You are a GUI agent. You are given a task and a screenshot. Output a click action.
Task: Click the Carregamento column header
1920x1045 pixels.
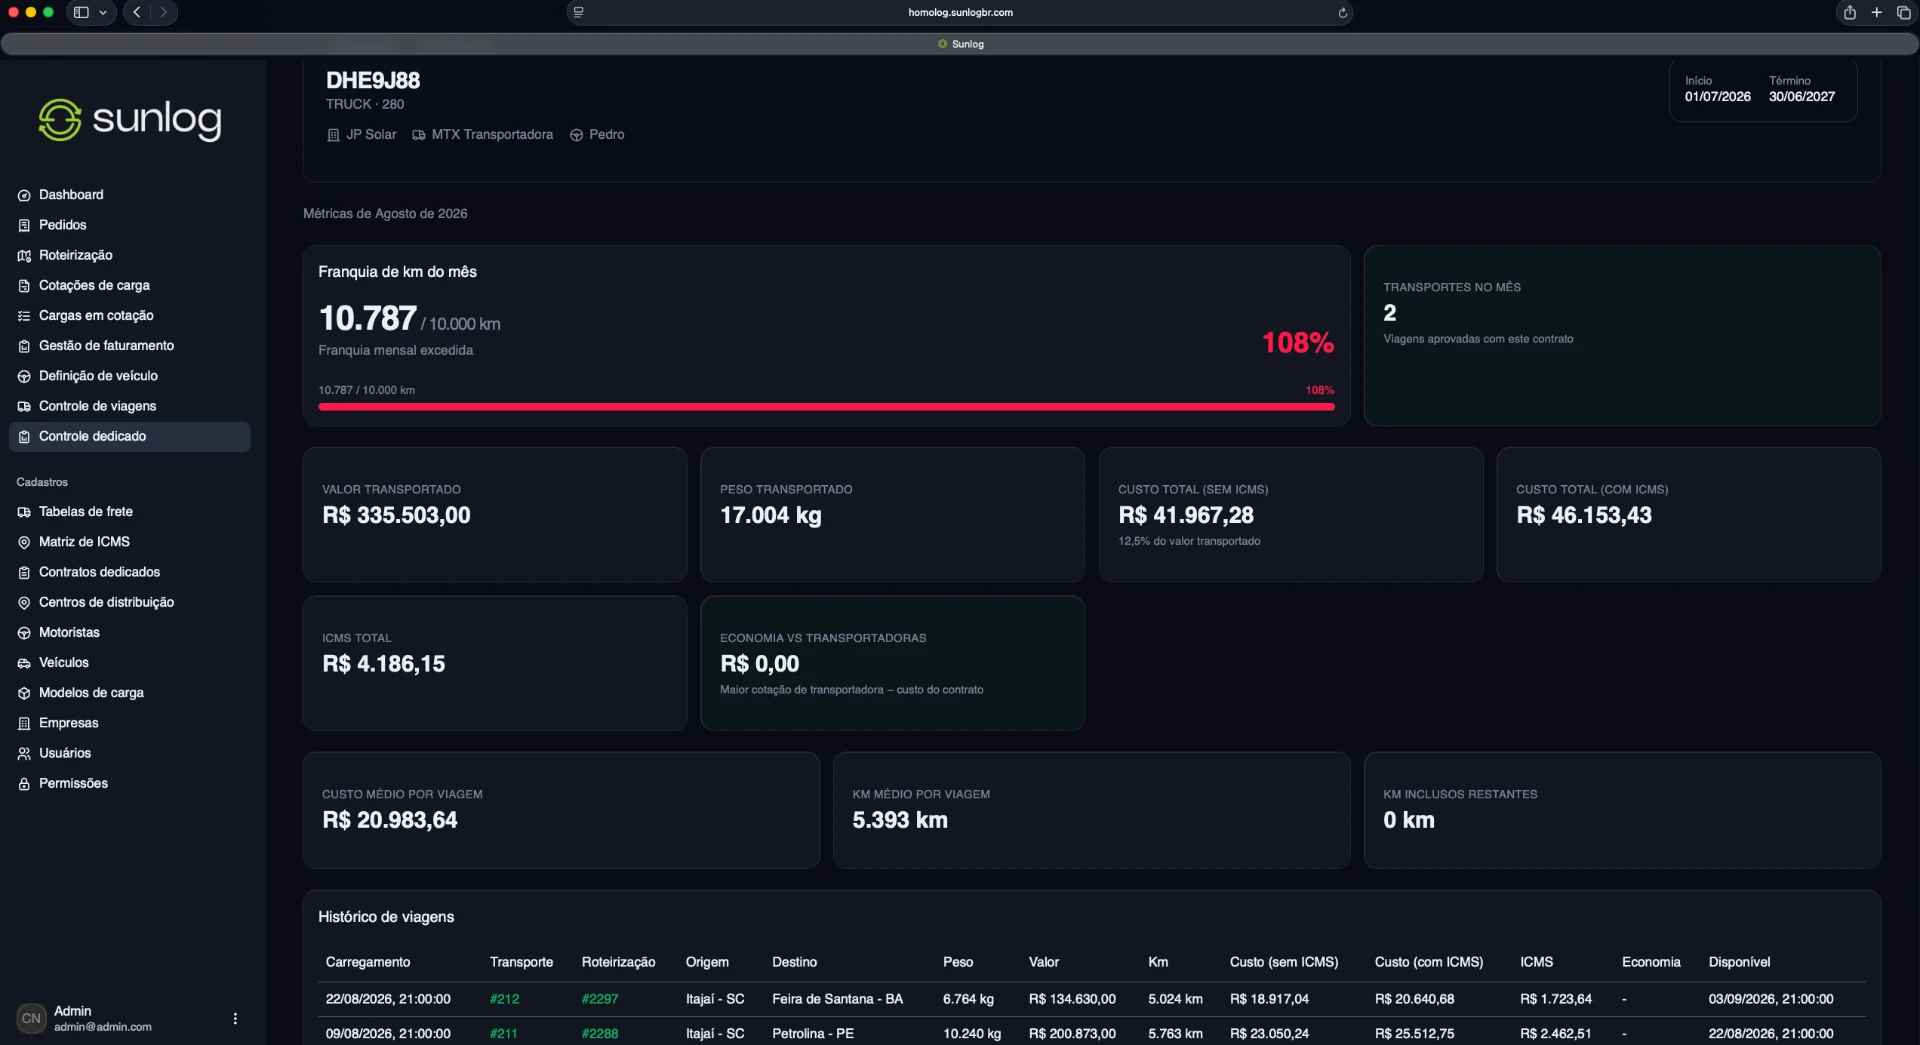point(367,962)
